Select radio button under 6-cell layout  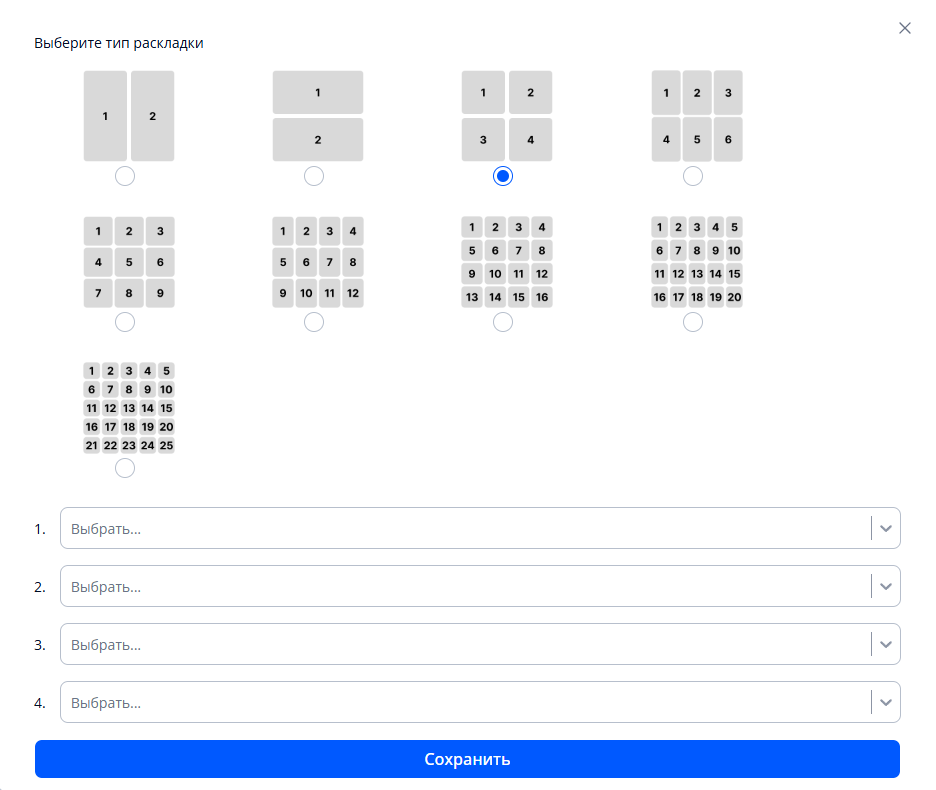[693, 176]
